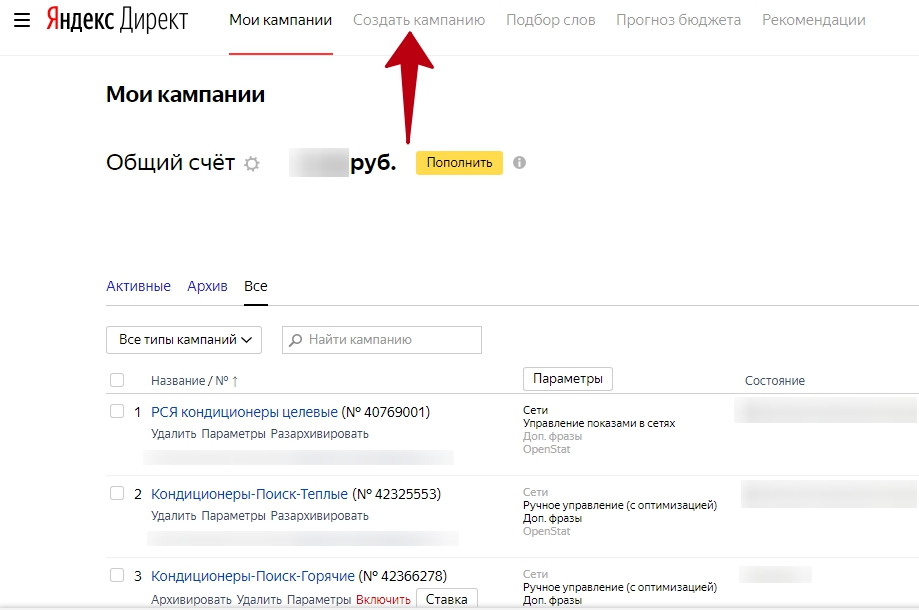Open campaign Кондиционеры-Поиск-Теплые
The height and width of the screenshot is (610, 919).
(250, 494)
